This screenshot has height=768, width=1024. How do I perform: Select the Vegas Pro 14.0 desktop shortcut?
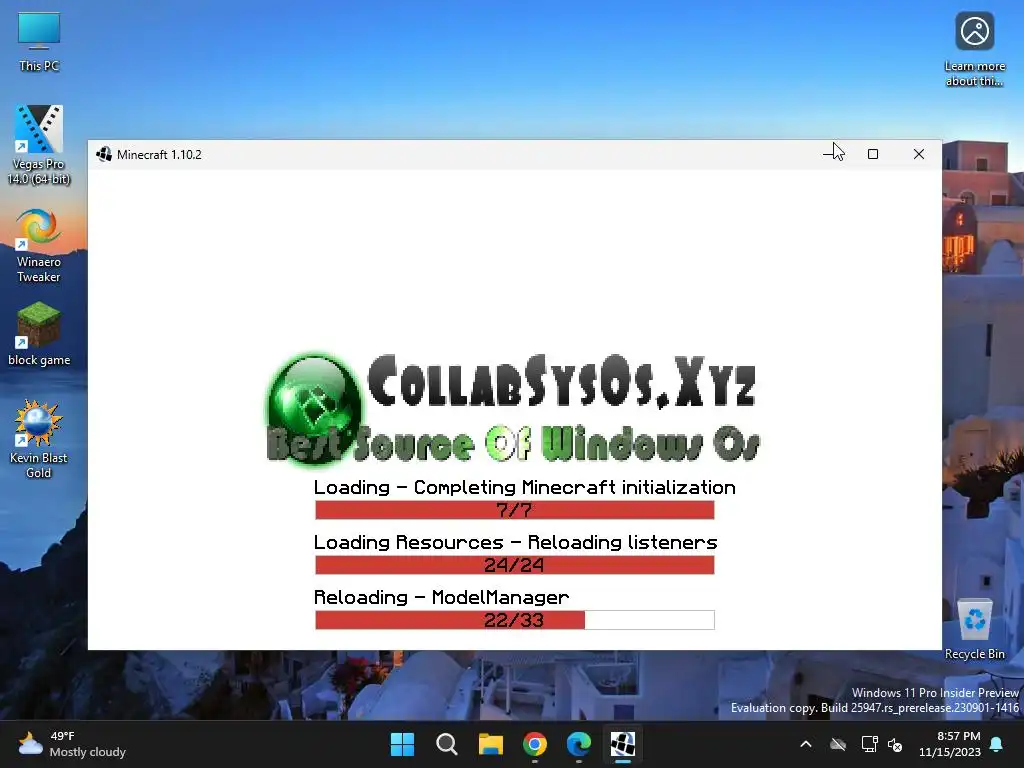pyautogui.click(x=39, y=144)
